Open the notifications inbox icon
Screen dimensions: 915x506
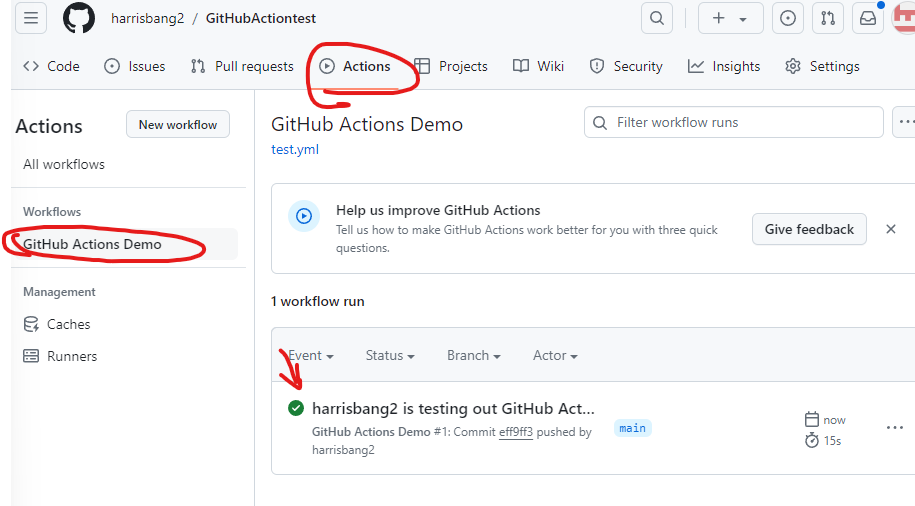868,18
